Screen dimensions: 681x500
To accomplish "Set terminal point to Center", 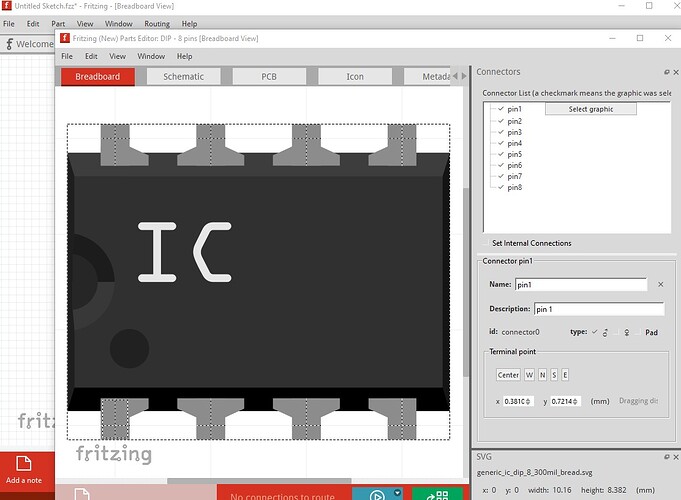I will point(508,375).
